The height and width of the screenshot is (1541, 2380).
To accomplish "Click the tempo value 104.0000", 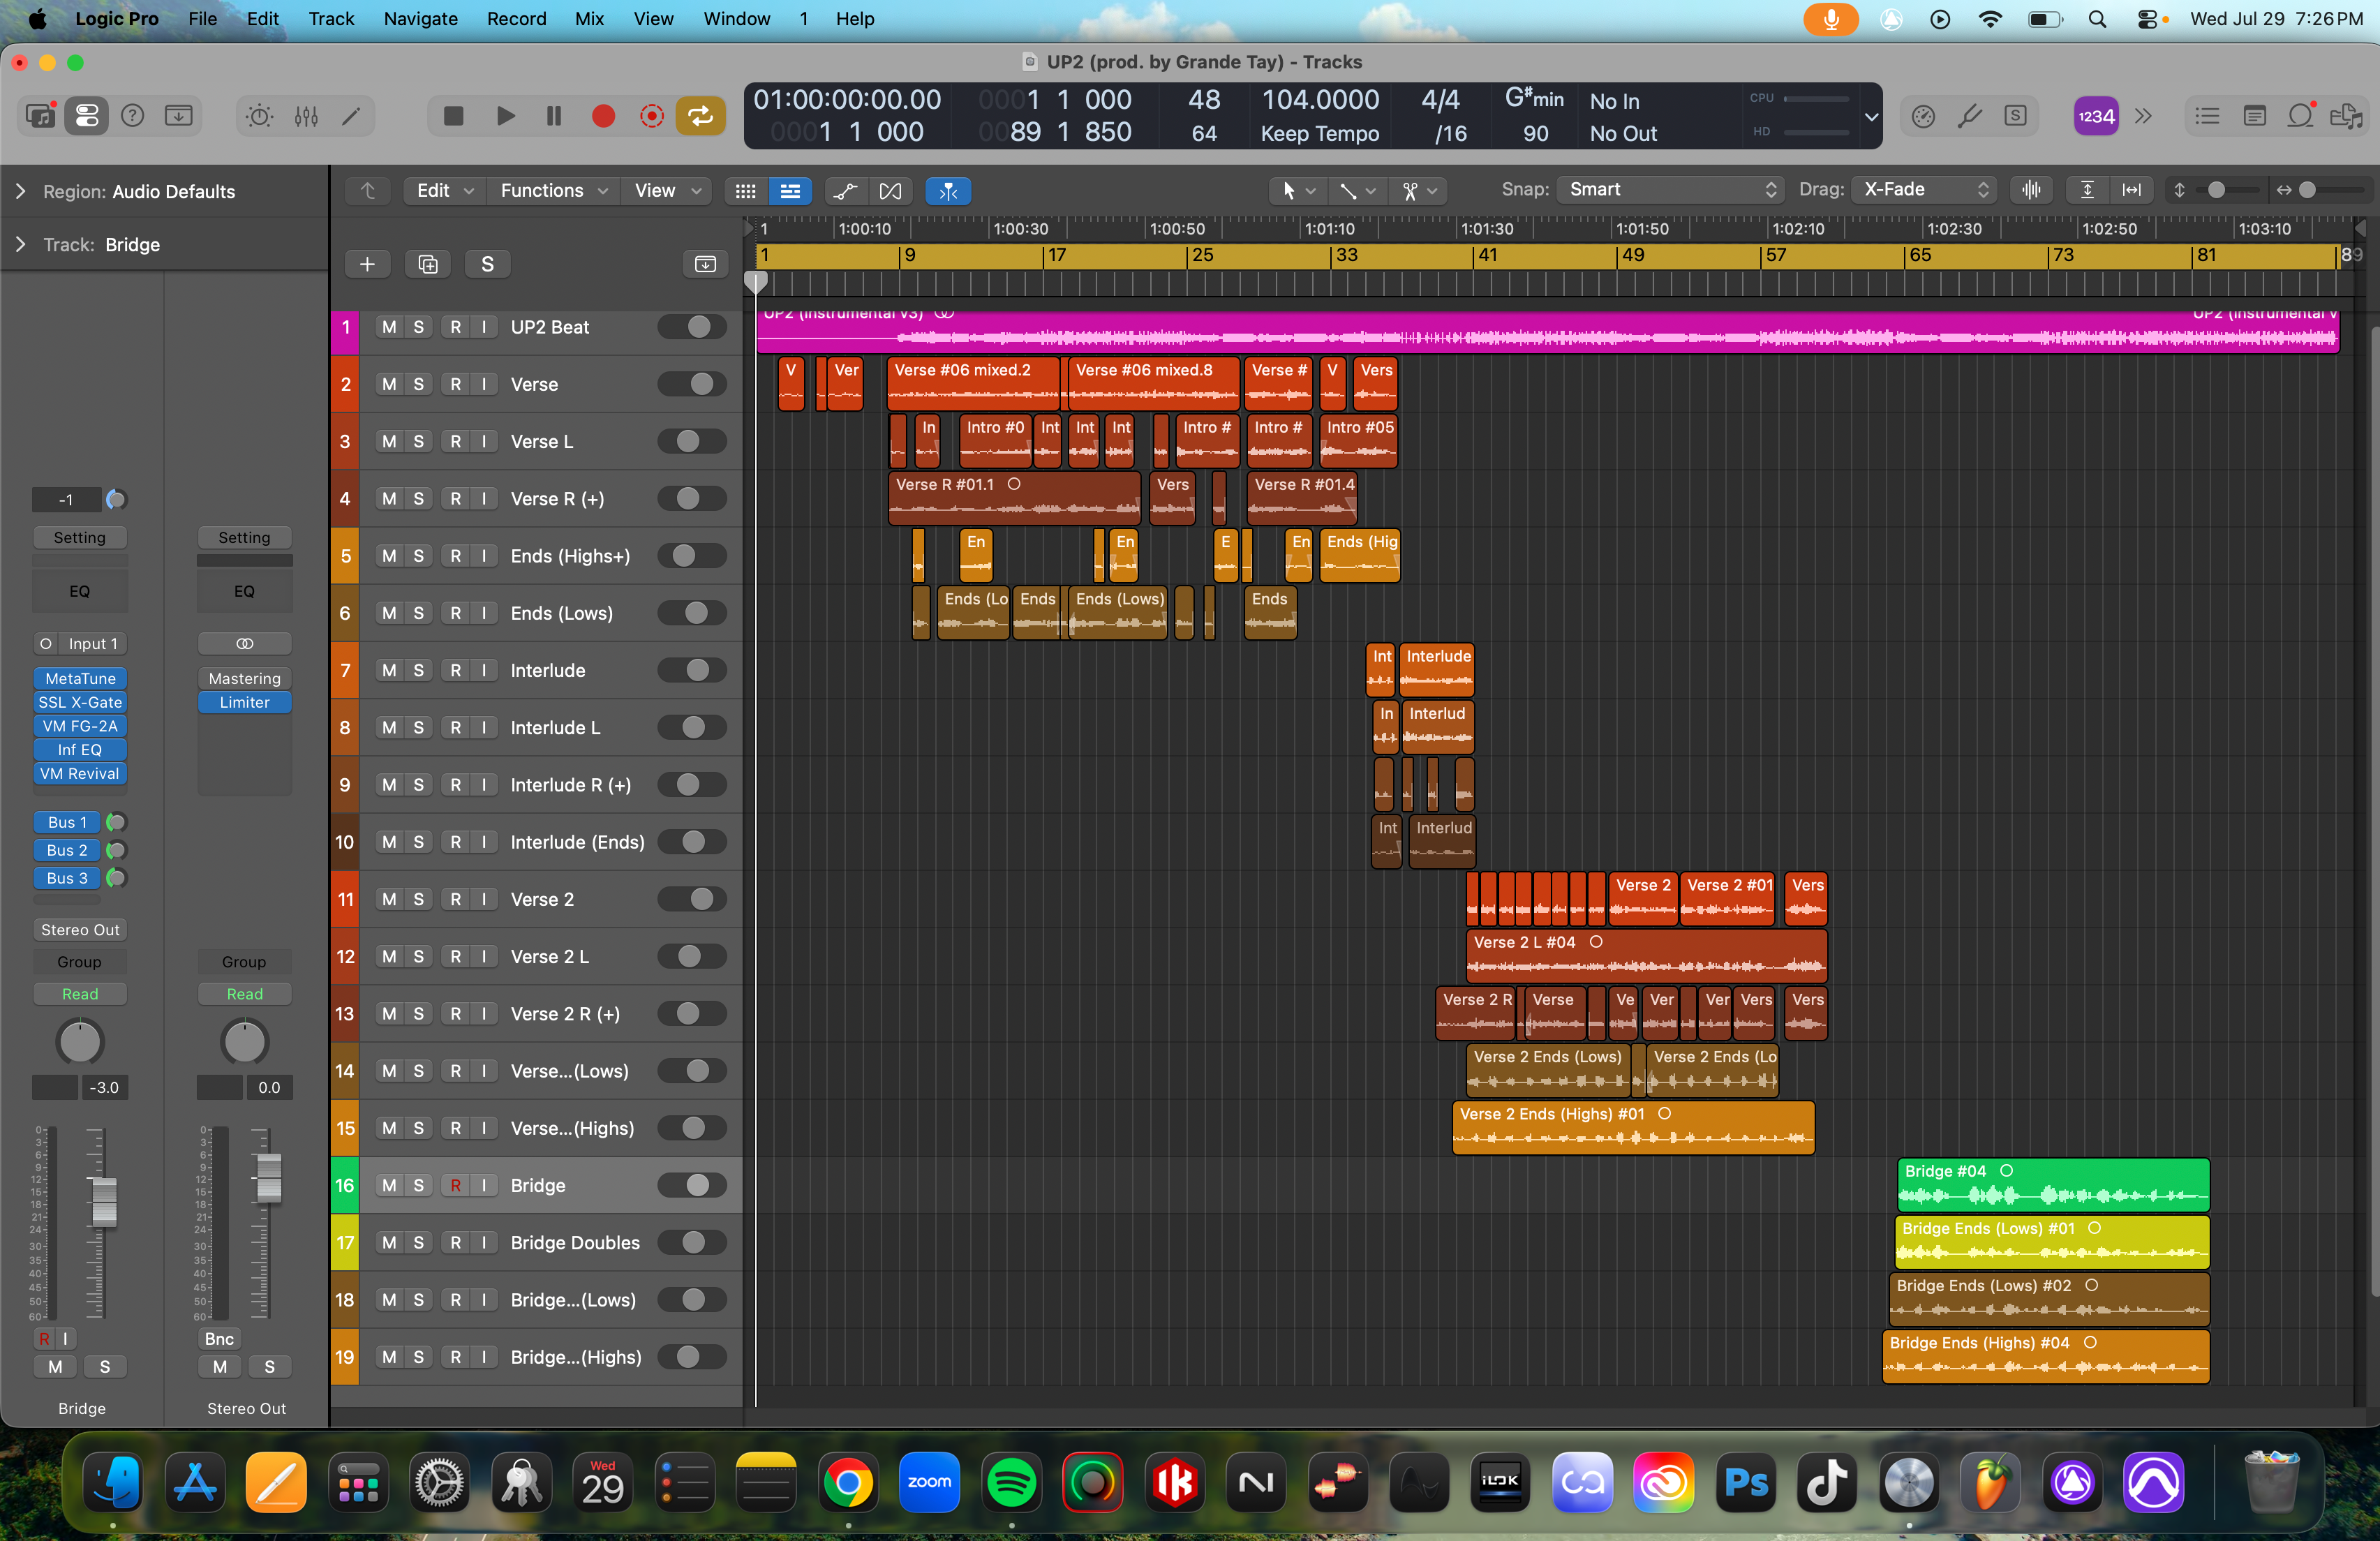I will click(1320, 100).
